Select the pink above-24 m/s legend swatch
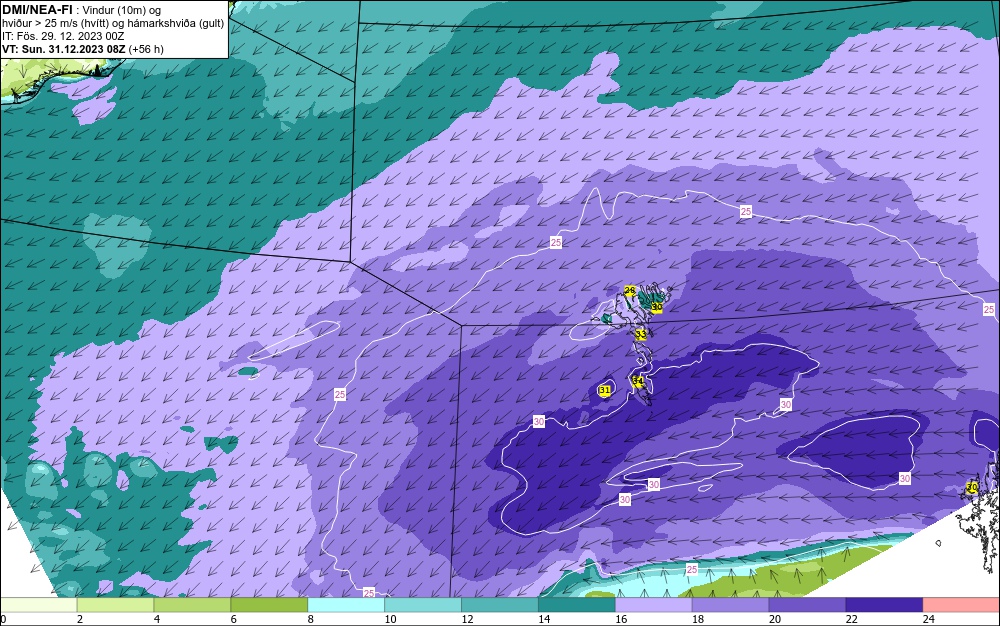 [x=961, y=605]
